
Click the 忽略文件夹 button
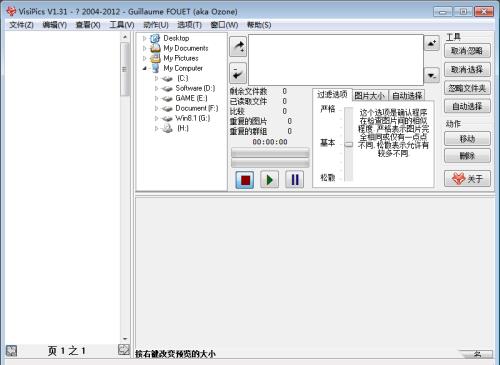467,88
